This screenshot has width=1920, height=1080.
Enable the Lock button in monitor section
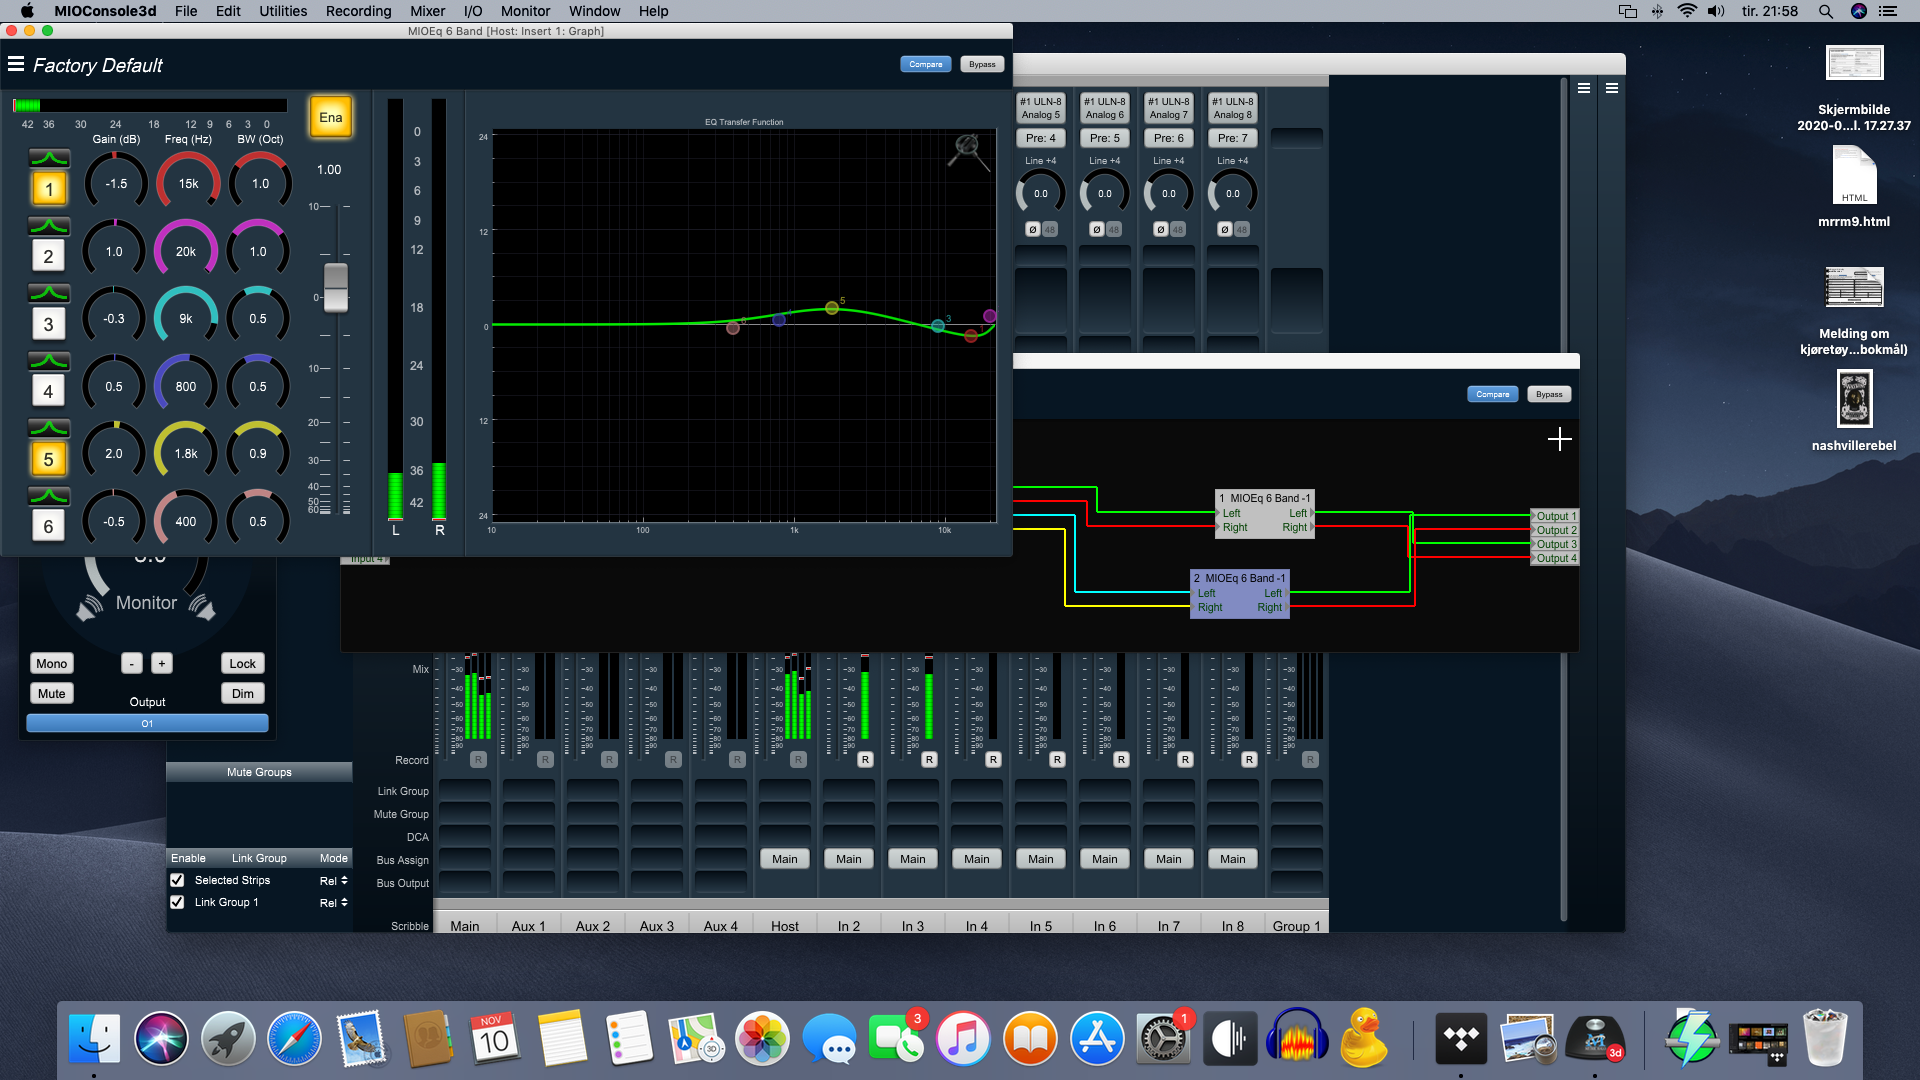coord(241,663)
